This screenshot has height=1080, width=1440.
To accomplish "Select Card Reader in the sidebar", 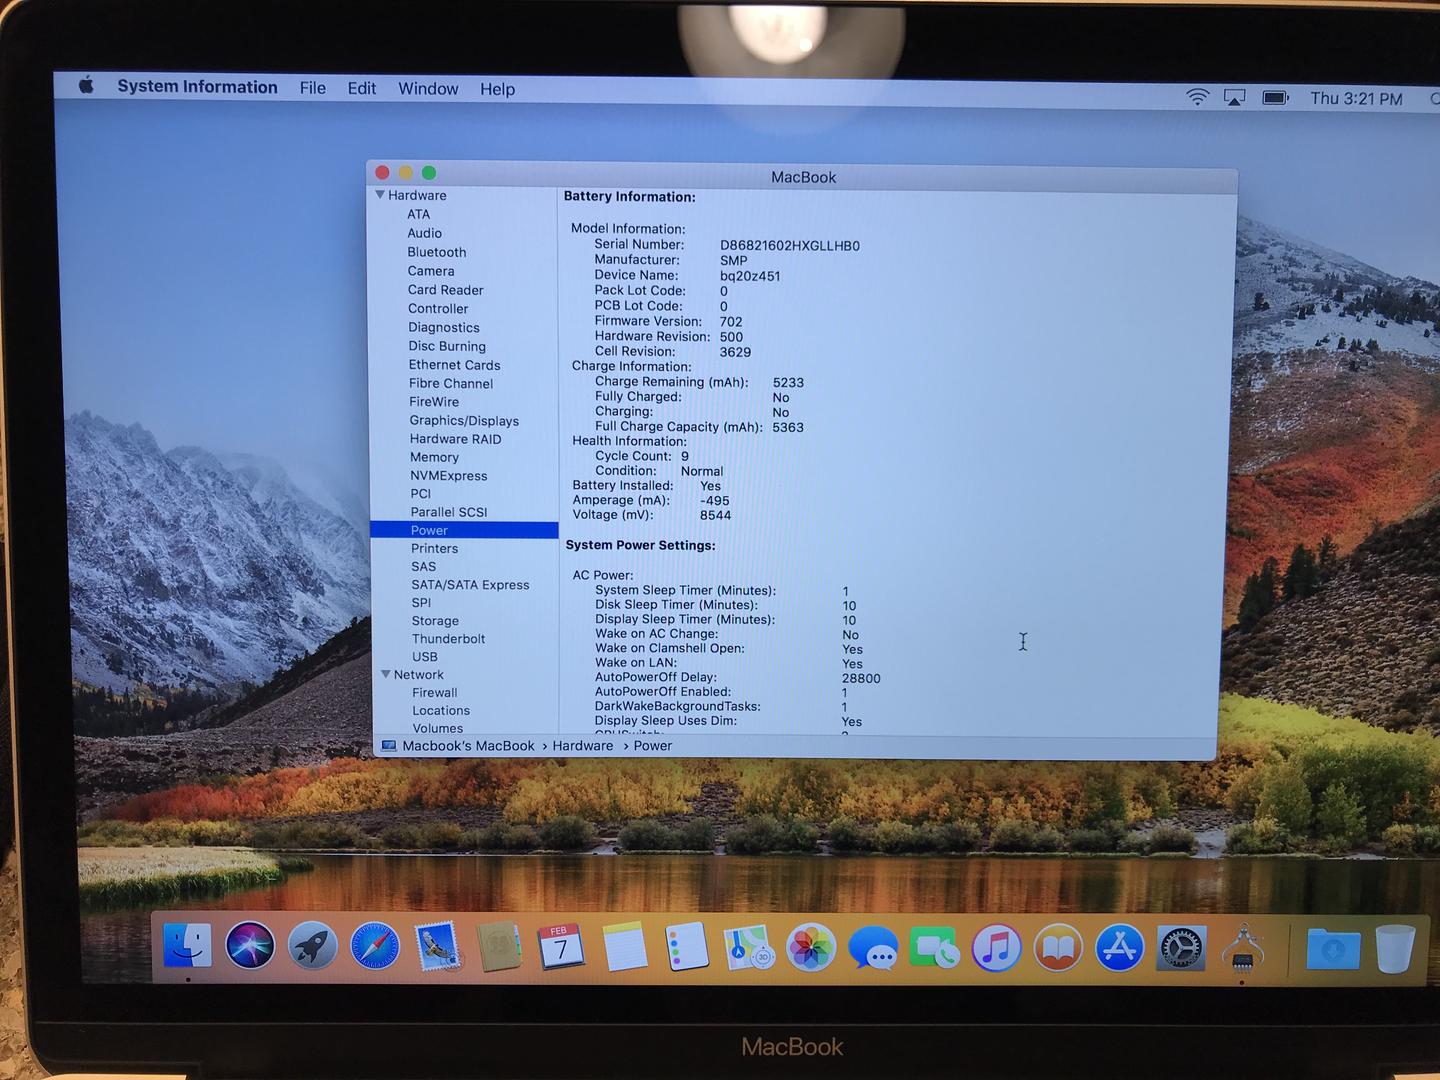I will (445, 290).
